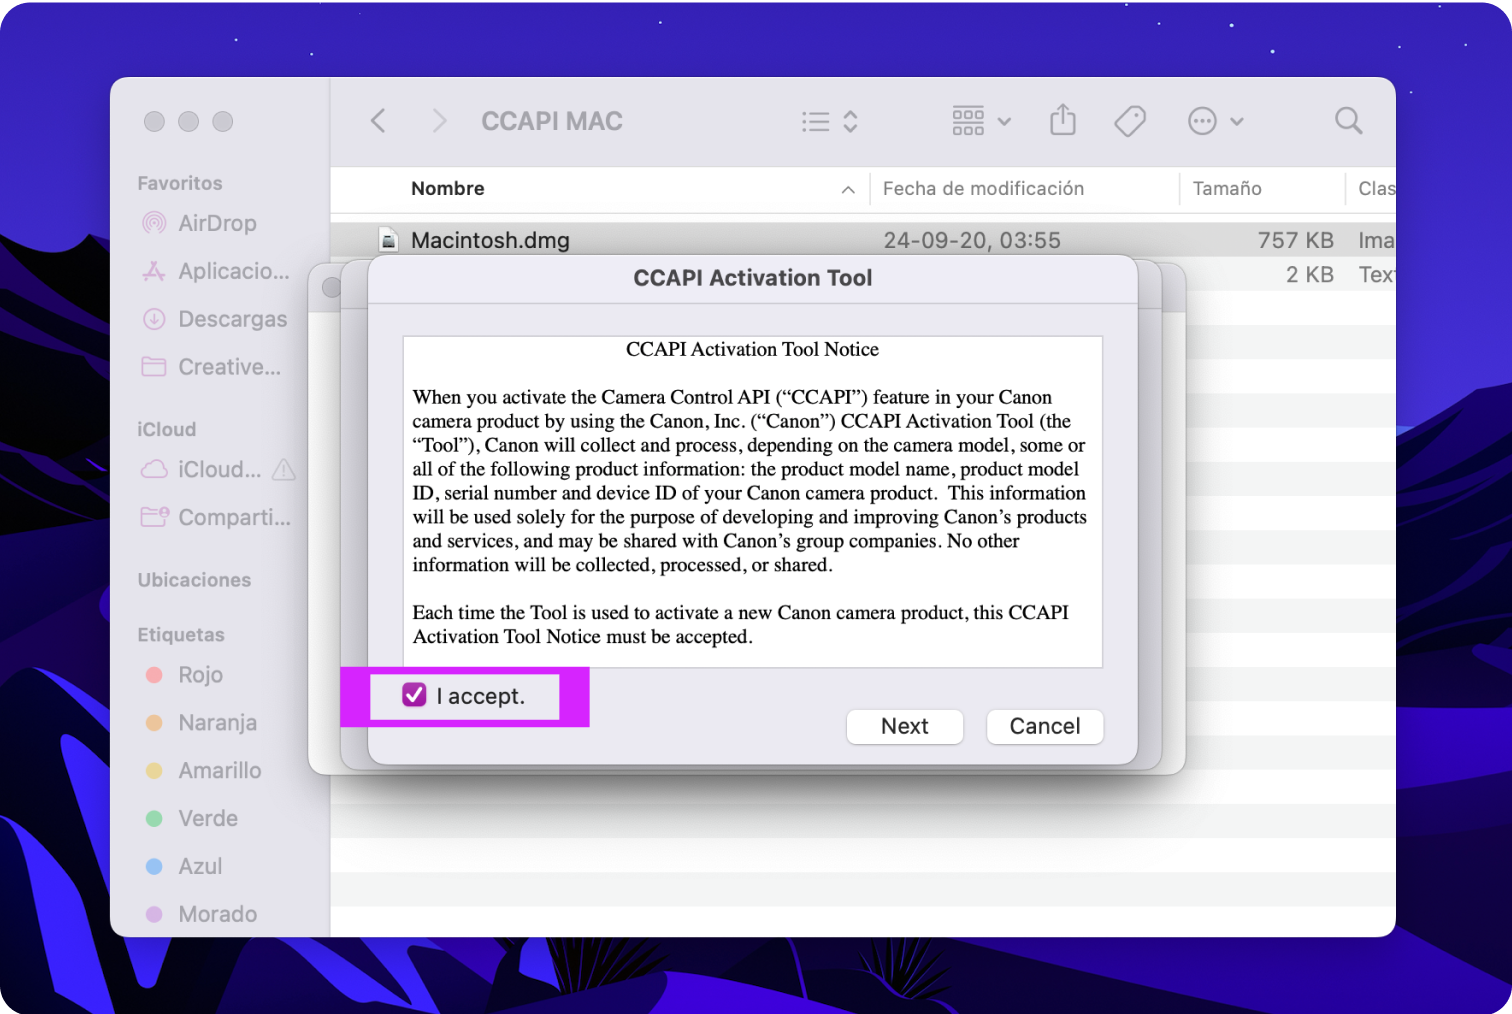
Task: Go back in the Finder window
Action: tap(378, 121)
